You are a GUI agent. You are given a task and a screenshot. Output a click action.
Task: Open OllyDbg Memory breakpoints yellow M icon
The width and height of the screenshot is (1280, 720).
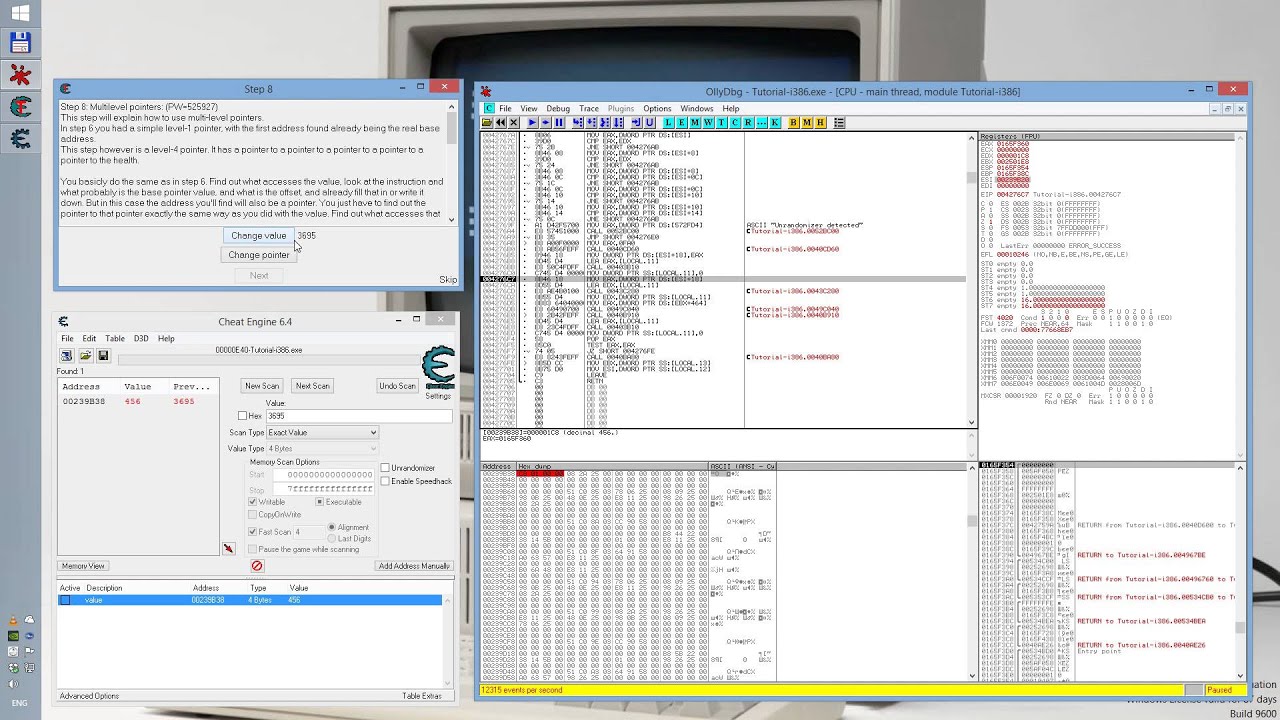click(x=806, y=122)
